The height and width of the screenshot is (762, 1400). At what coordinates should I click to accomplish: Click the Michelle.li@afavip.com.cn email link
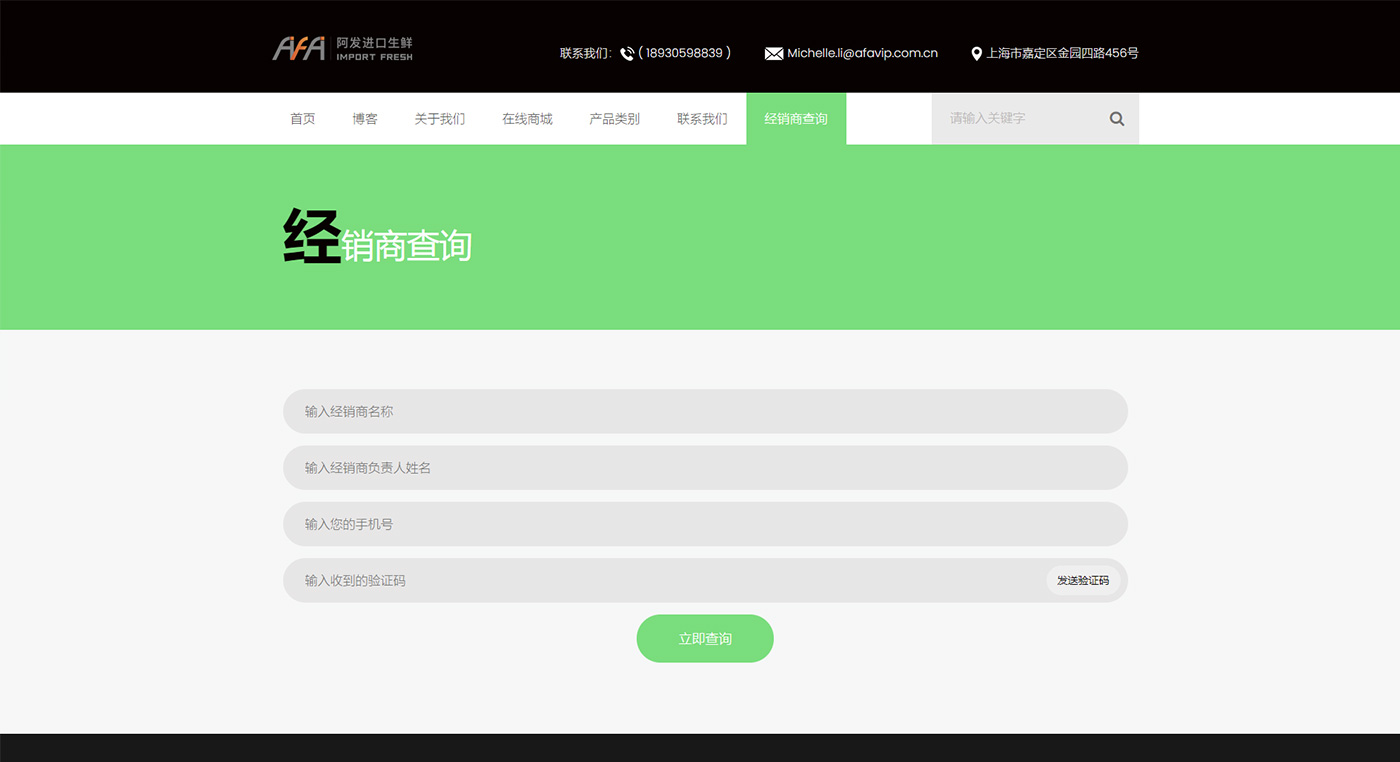862,54
